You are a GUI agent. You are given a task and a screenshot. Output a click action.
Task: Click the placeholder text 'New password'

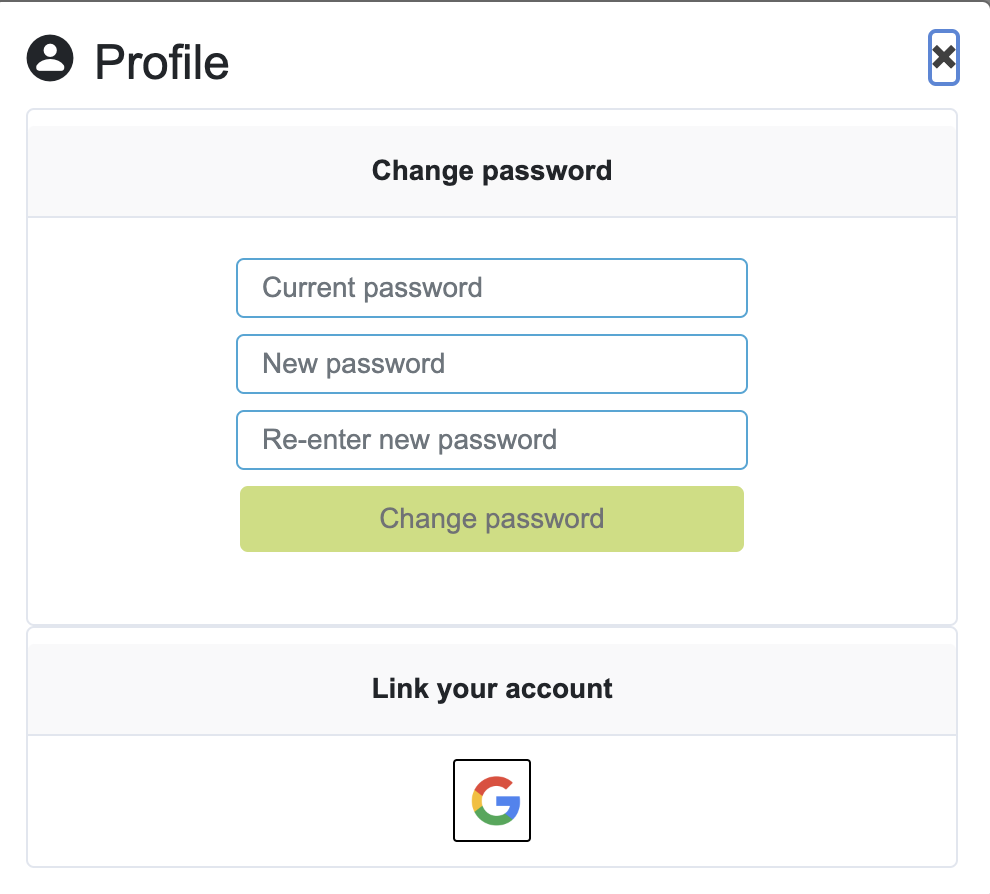coord(354,364)
